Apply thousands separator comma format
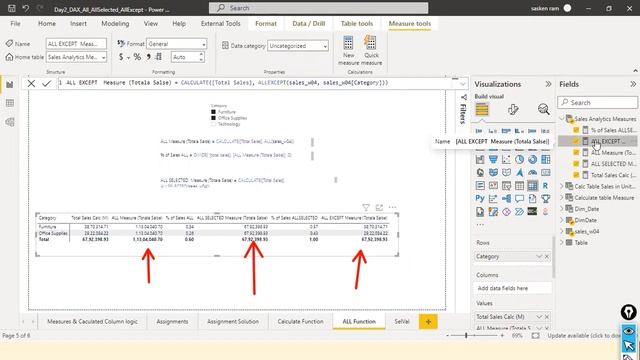Screen dimensions: 640x360 point(149,57)
